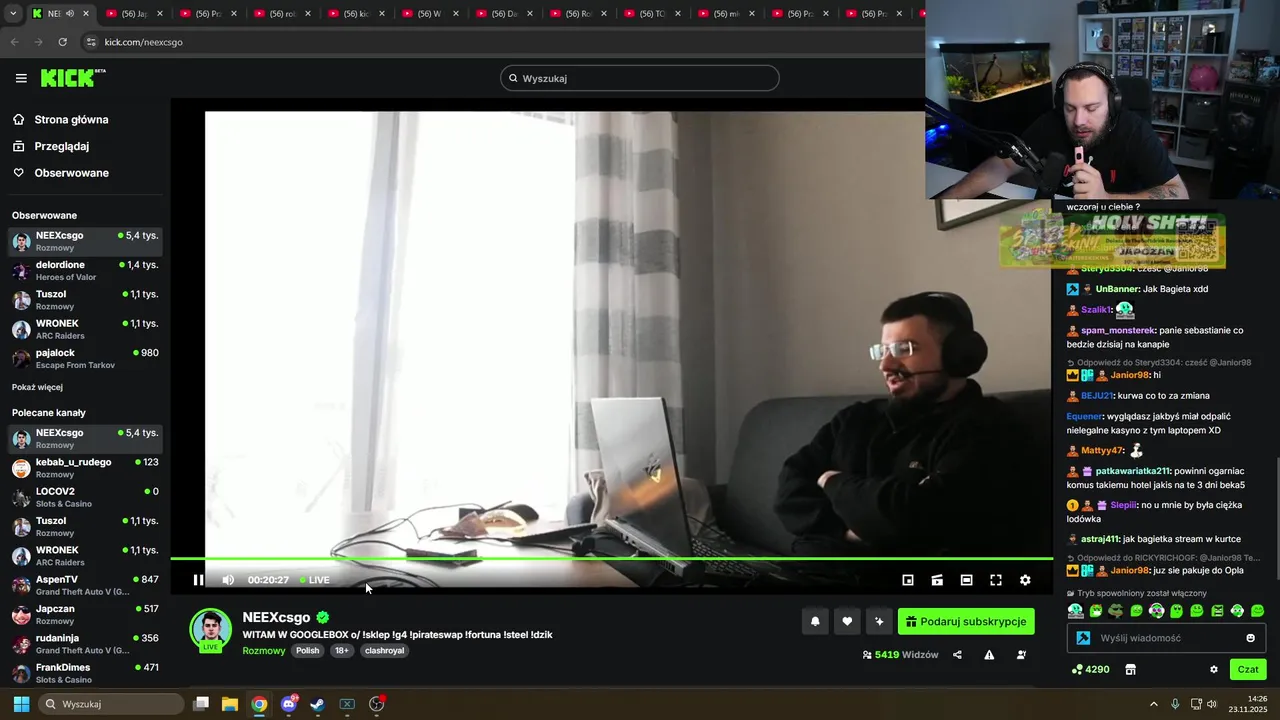Open the clip creation icon

(x=937, y=580)
